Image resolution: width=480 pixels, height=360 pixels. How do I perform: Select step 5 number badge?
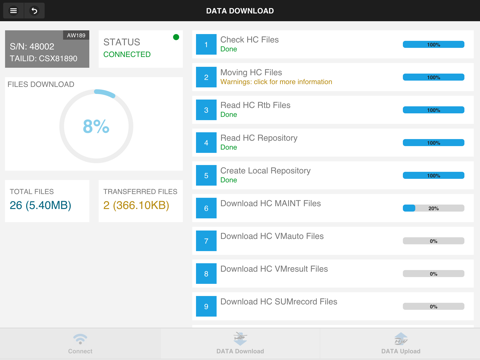pyautogui.click(x=206, y=175)
